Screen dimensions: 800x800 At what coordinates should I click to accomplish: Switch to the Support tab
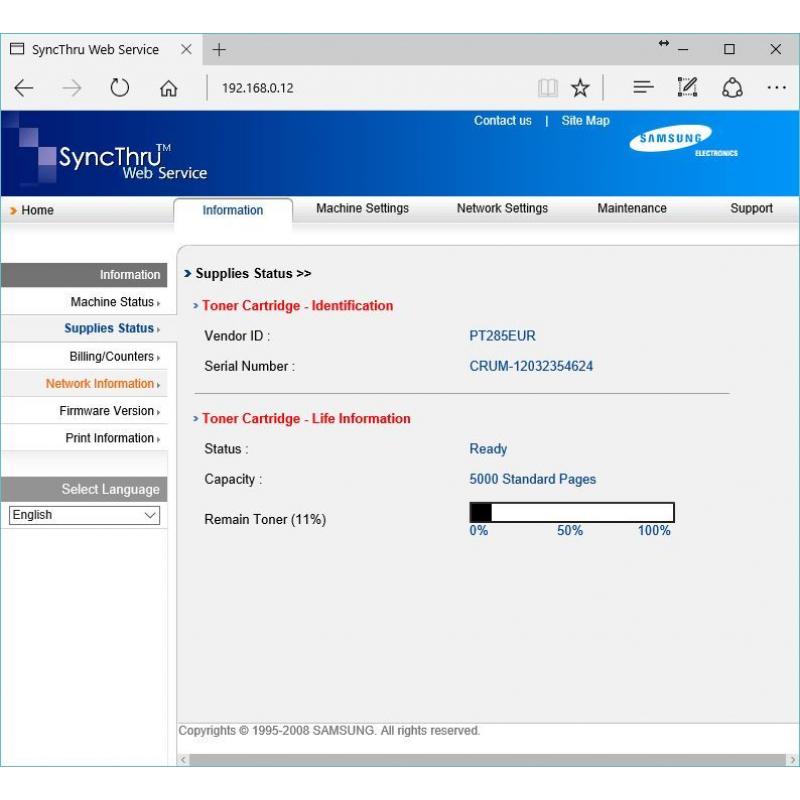click(x=751, y=208)
